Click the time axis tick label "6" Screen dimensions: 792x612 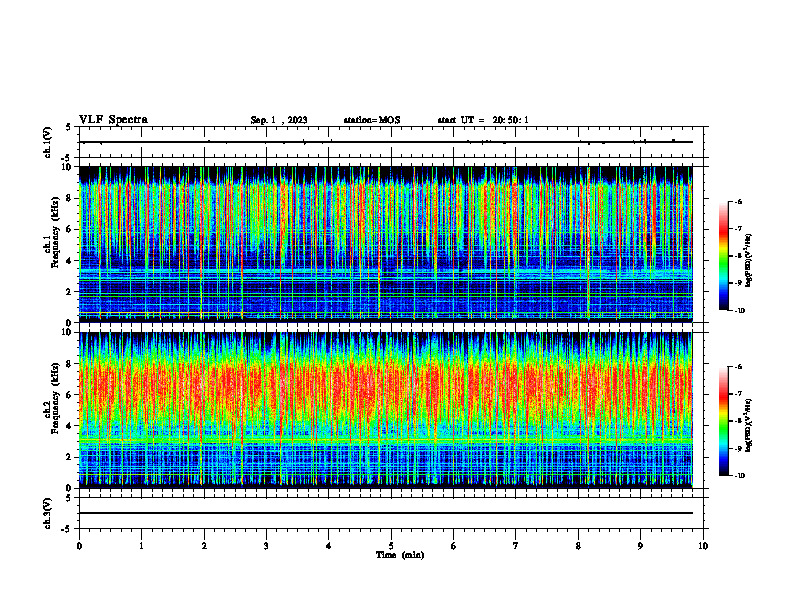pos(454,546)
